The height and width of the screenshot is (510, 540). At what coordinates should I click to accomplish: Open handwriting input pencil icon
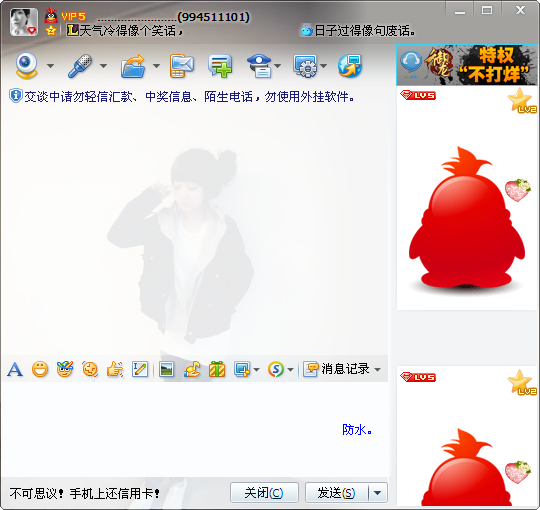tap(140, 369)
